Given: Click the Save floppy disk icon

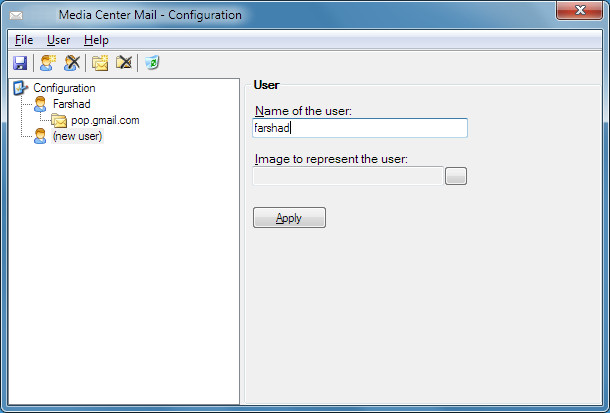Looking at the screenshot, I should 20,63.
